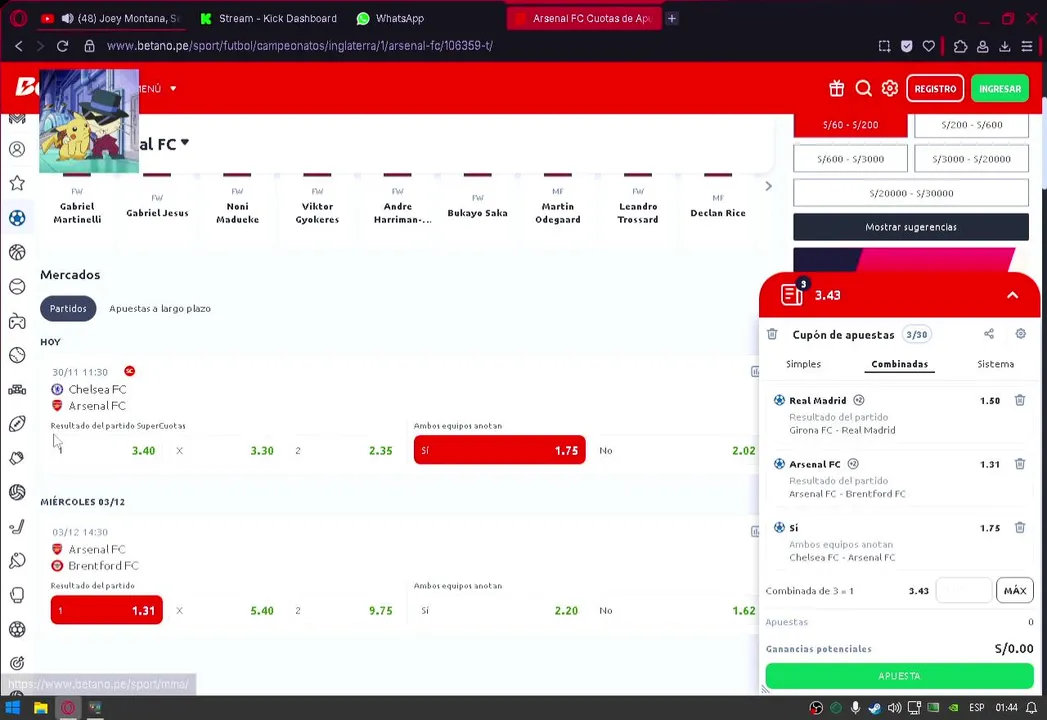Place bet with APUESTA button

[x=899, y=676]
